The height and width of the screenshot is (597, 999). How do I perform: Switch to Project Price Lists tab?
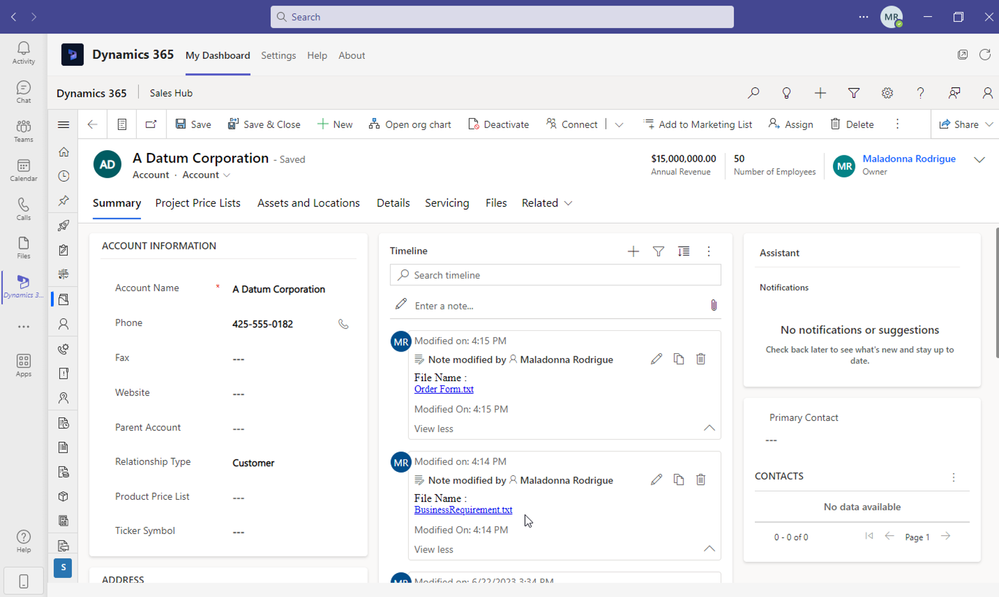[198, 203]
